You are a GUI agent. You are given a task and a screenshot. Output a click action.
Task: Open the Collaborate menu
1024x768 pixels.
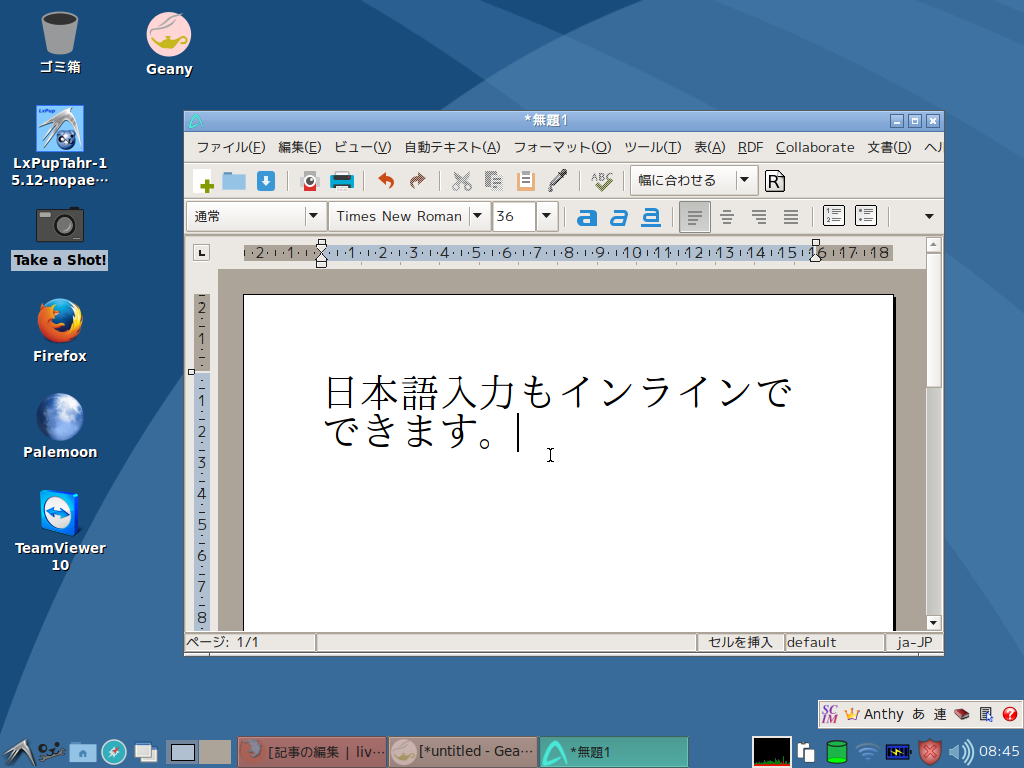point(815,148)
